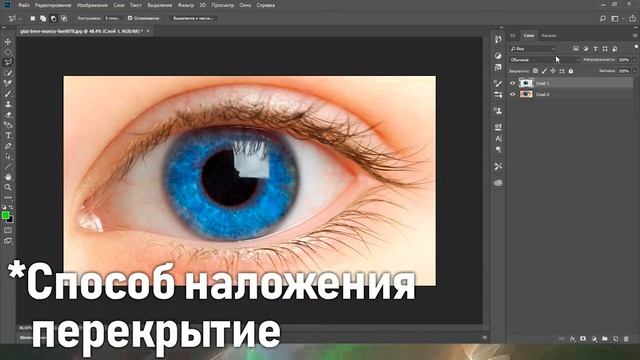The height and width of the screenshot is (360, 640).
Task: Hide Слой 0 with its eye icon
Action: click(513, 94)
